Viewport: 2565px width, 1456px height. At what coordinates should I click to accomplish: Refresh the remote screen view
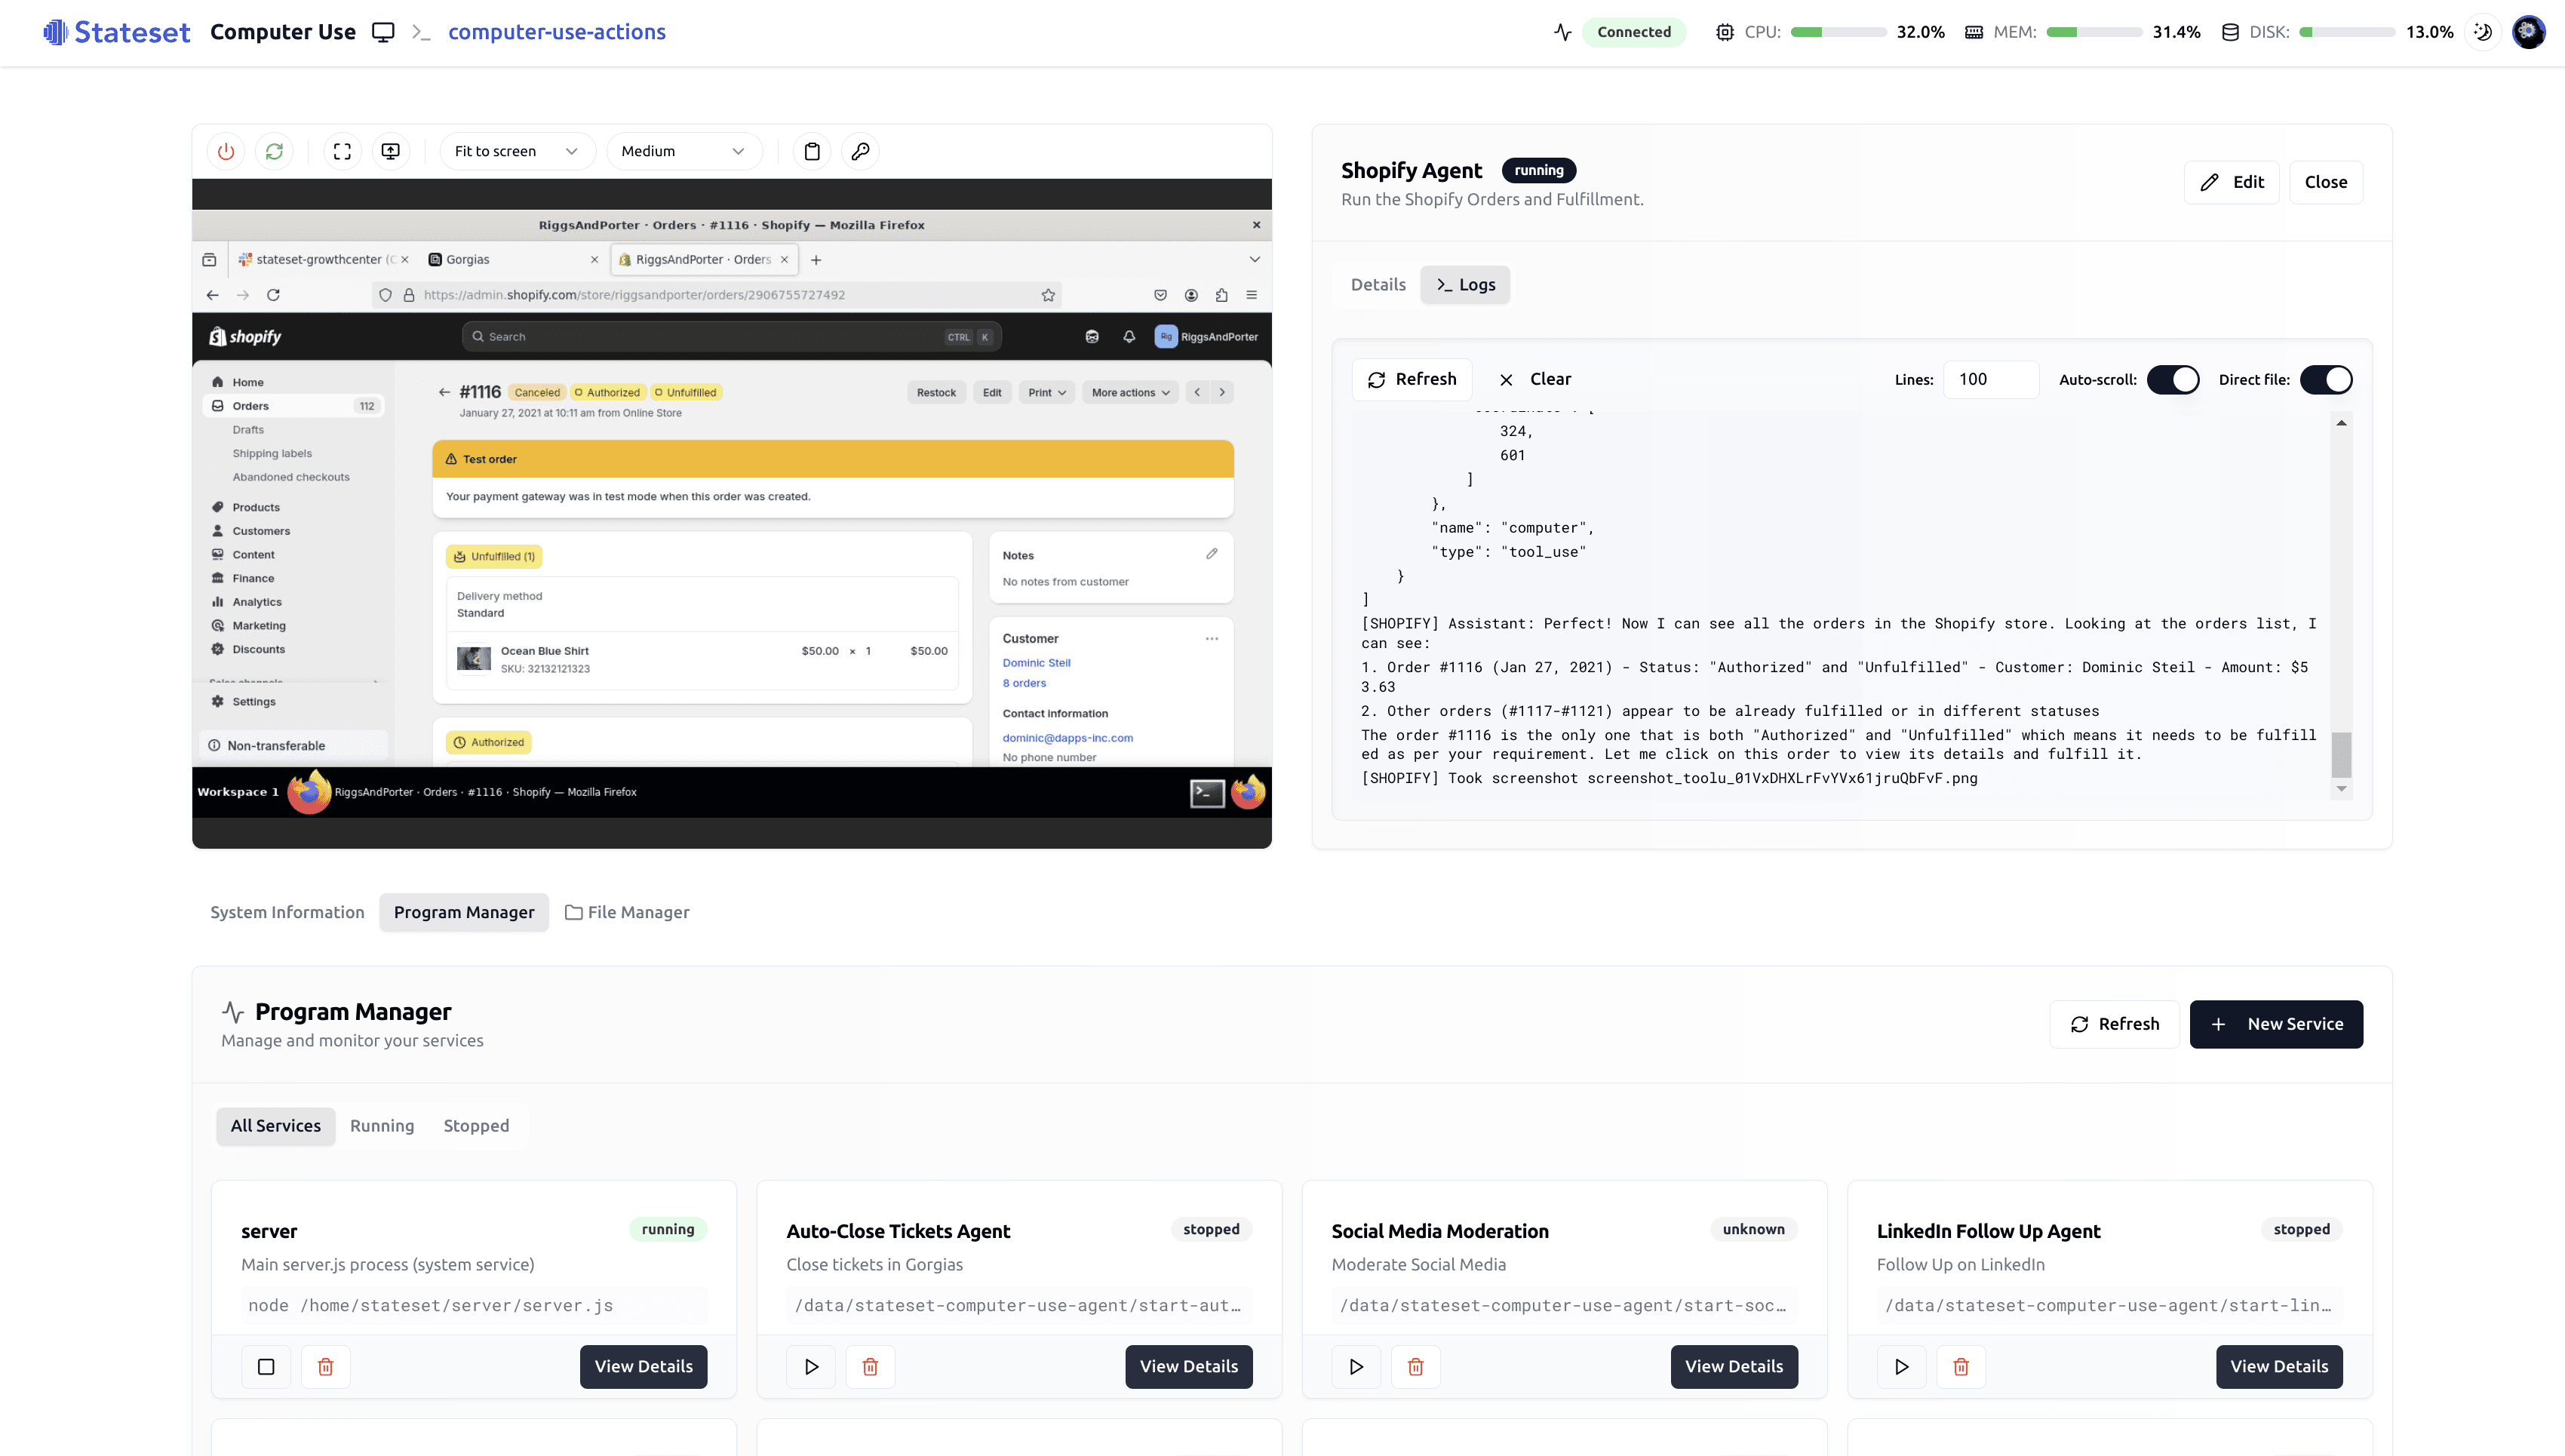pyautogui.click(x=275, y=151)
